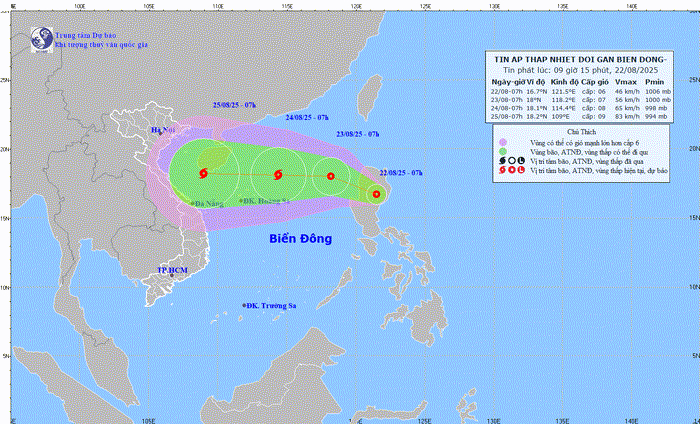The image size is (700, 424).
Task: Click legend text 'Vùng có thể có gió mạnh'
Action: (584, 143)
